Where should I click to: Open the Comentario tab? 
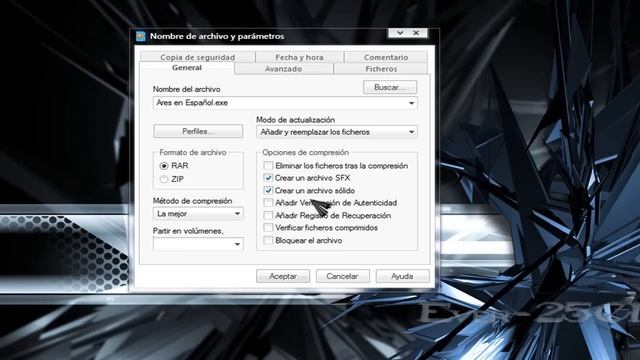tap(386, 57)
